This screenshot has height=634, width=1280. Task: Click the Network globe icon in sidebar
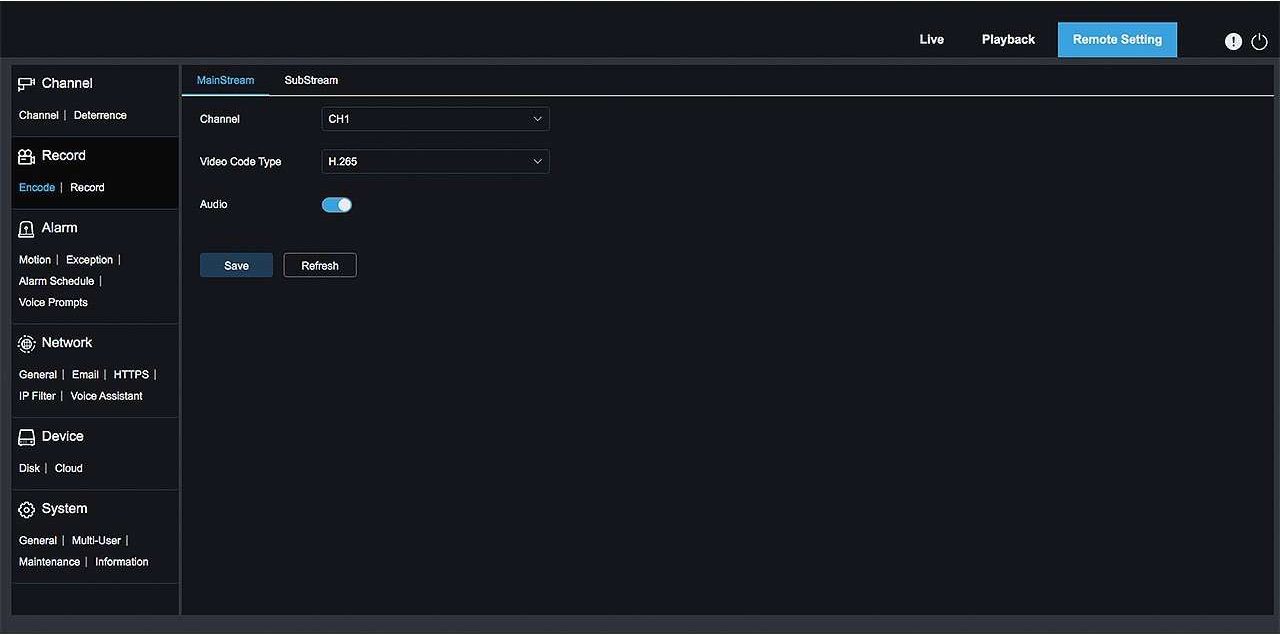tap(26, 342)
